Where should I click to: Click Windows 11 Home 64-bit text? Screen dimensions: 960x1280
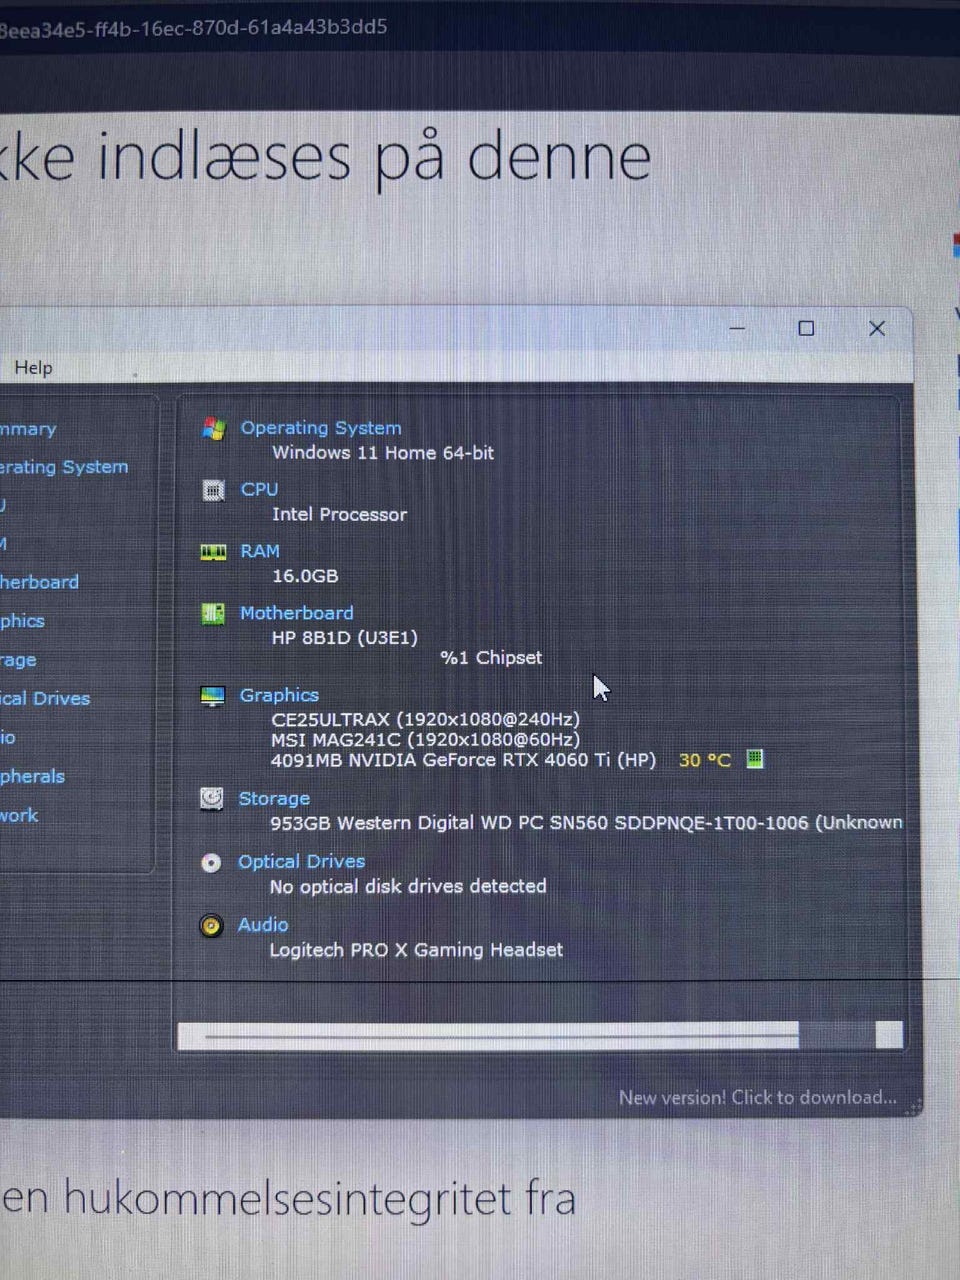click(383, 452)
